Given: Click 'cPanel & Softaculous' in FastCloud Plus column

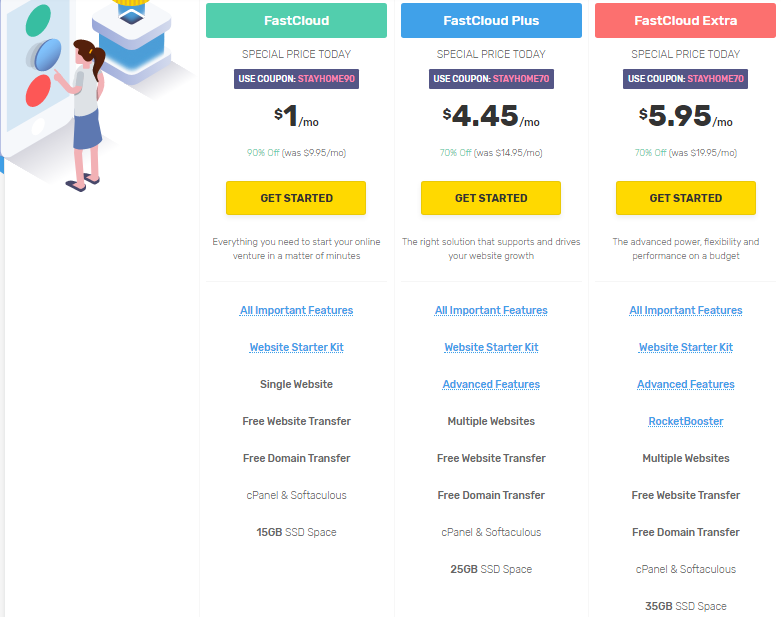Looking at the screenshot, I should point(491,532).
